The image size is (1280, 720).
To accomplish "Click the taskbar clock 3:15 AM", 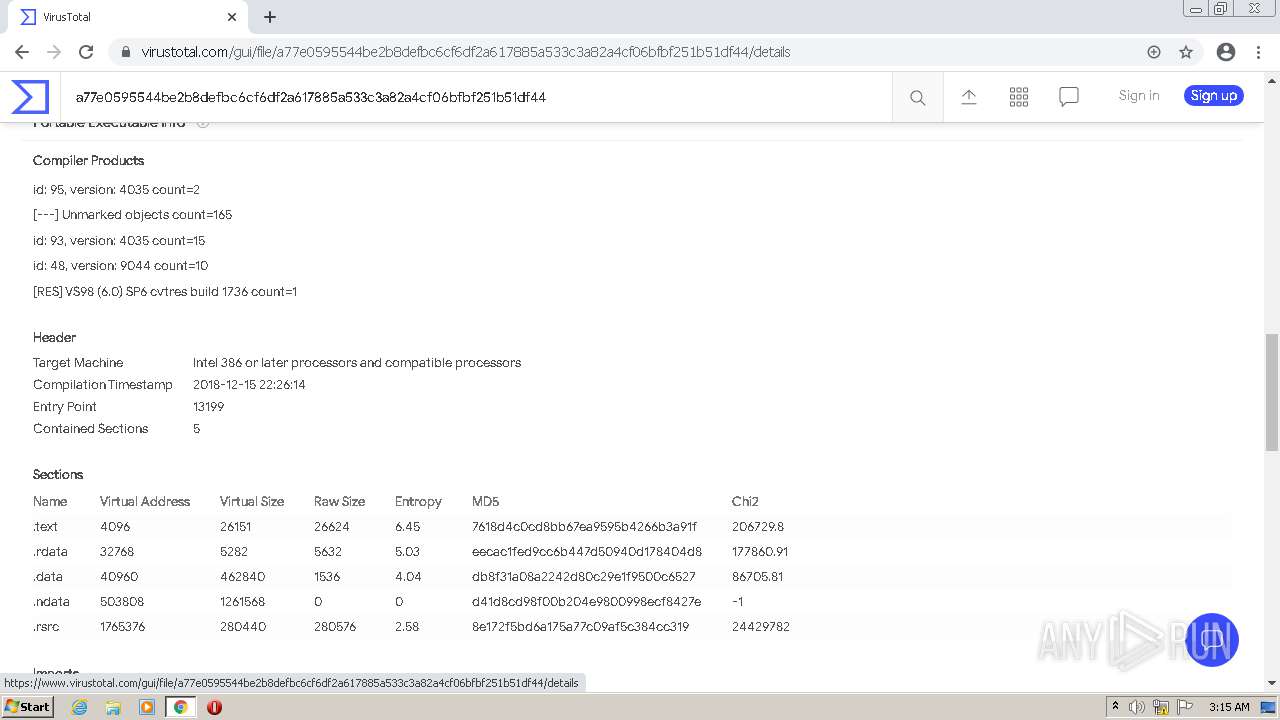I will click(x=1229, y=707).
